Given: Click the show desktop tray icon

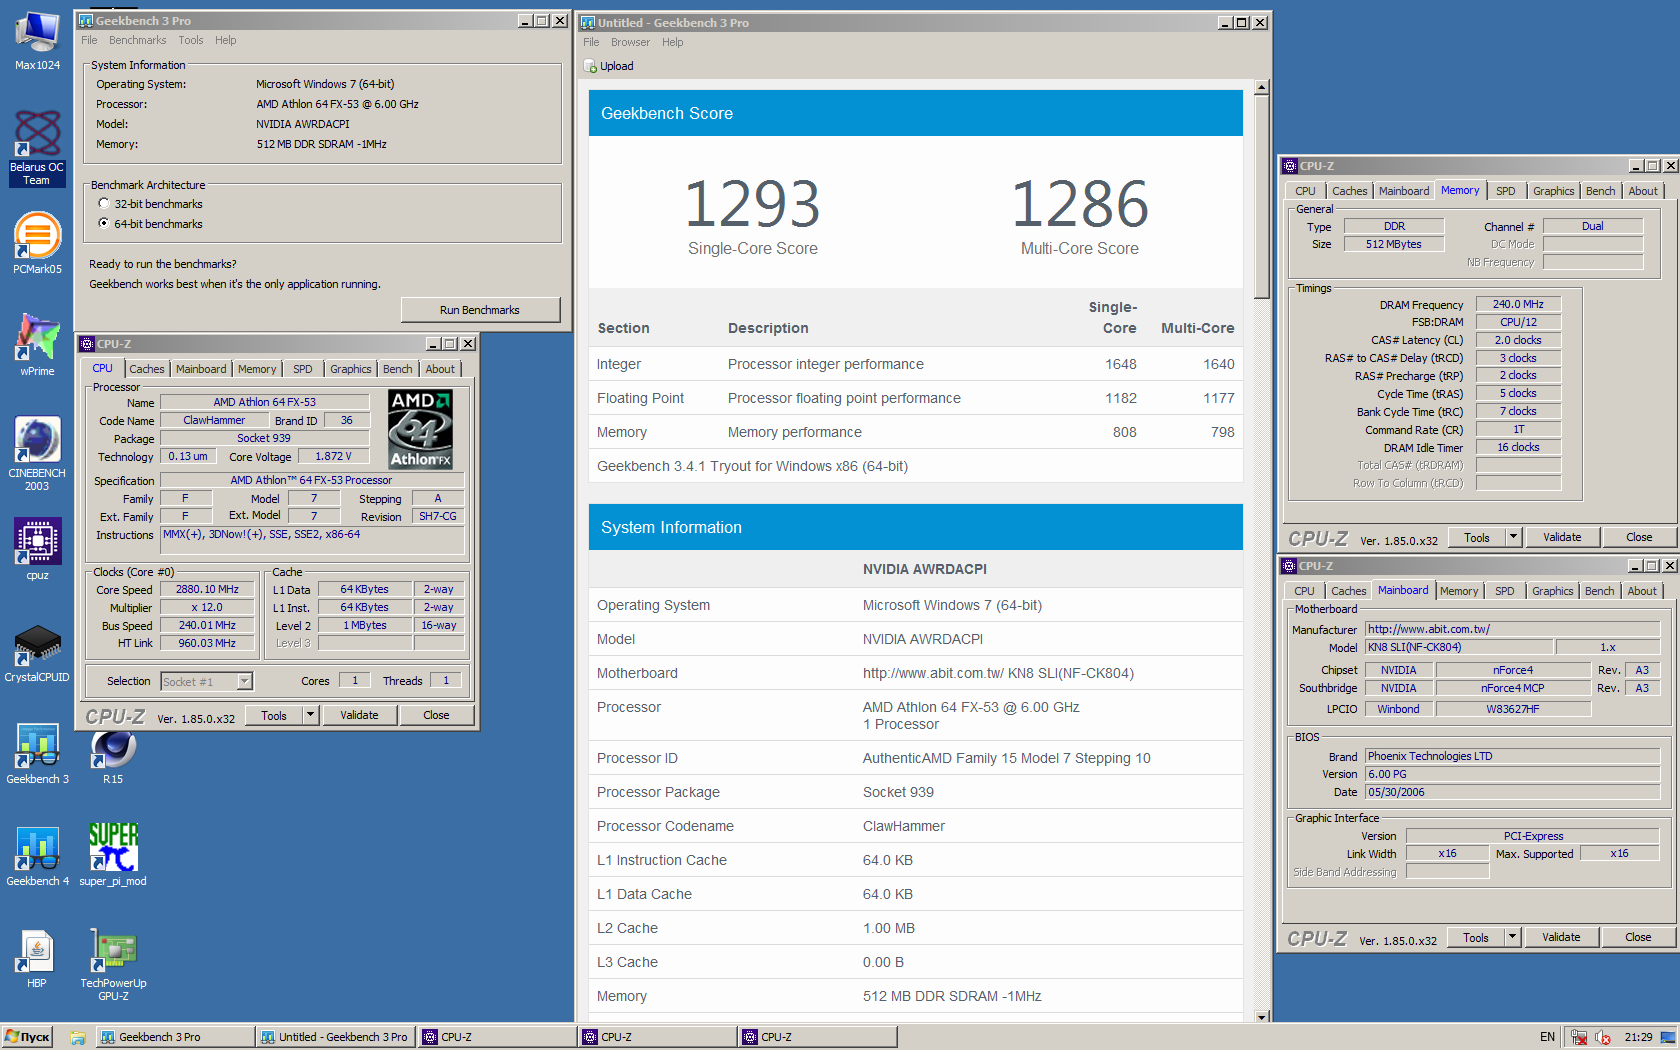Looking at the screenshot, I should [x=1668, y=1037].
